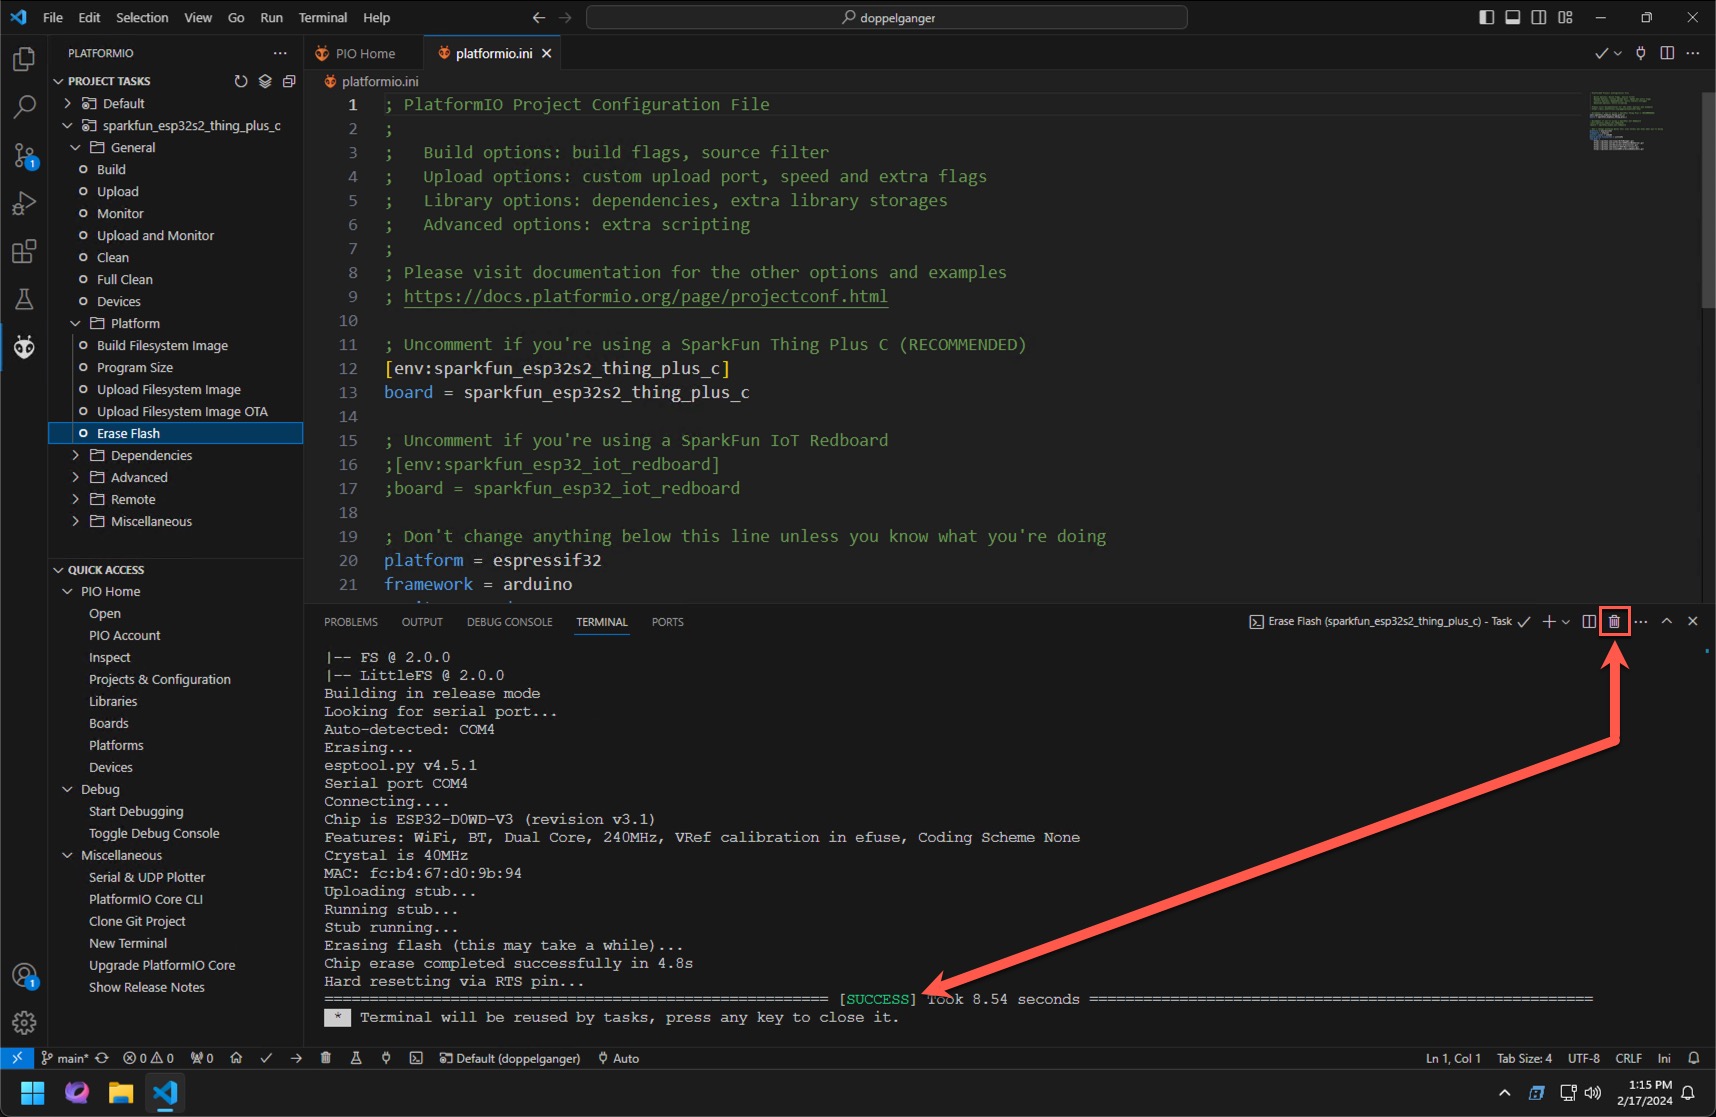Refresh Project Tasks list

point(240,81)
